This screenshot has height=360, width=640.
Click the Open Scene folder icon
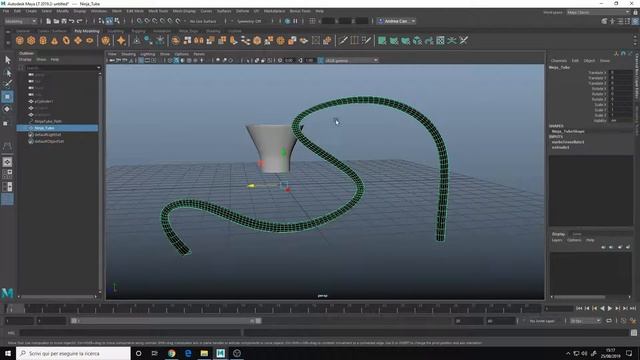tap(56, 21)
